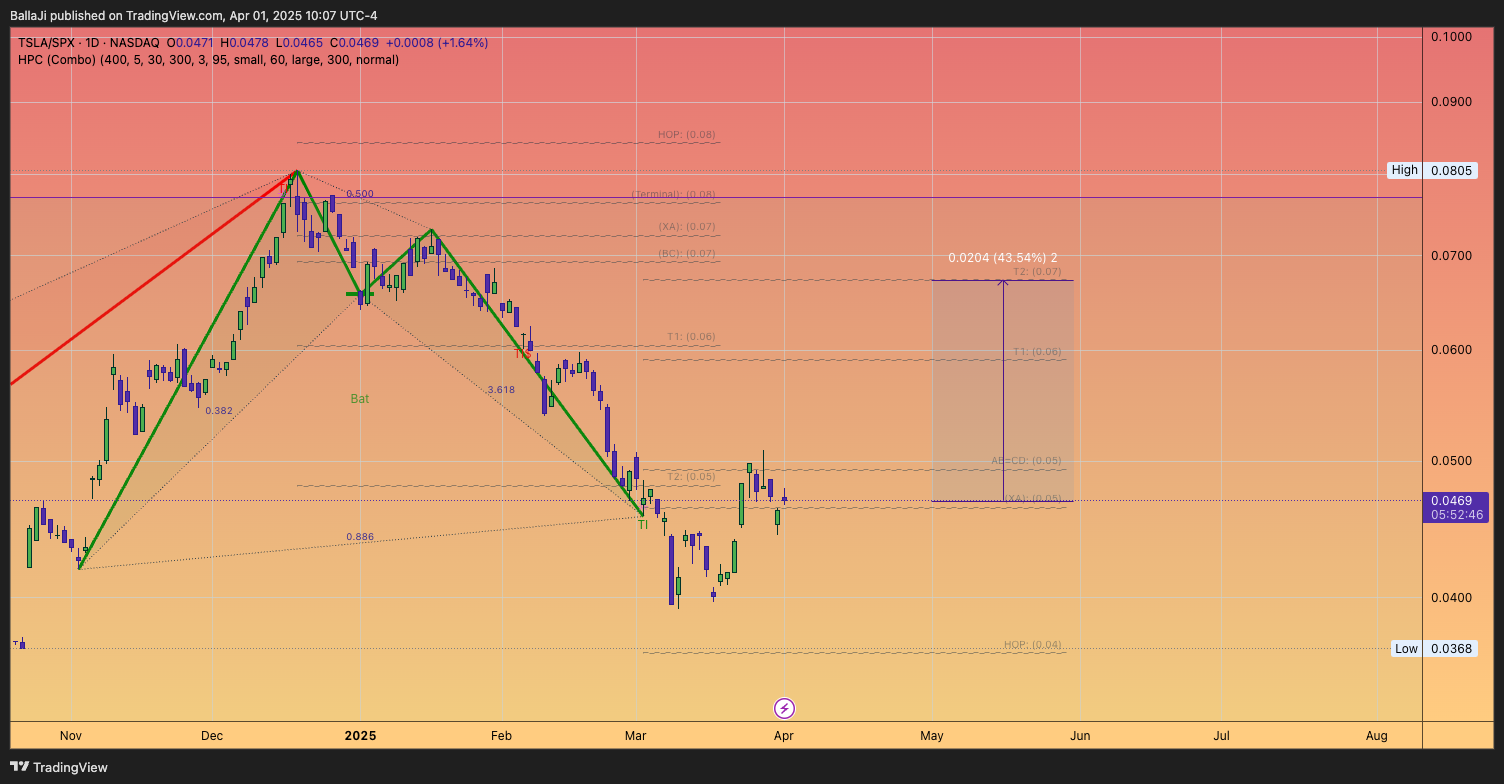Click the small 'T' marker by the November low candle
The height and width of the screenshot is (784, 1504).
(x=16, y=644)
